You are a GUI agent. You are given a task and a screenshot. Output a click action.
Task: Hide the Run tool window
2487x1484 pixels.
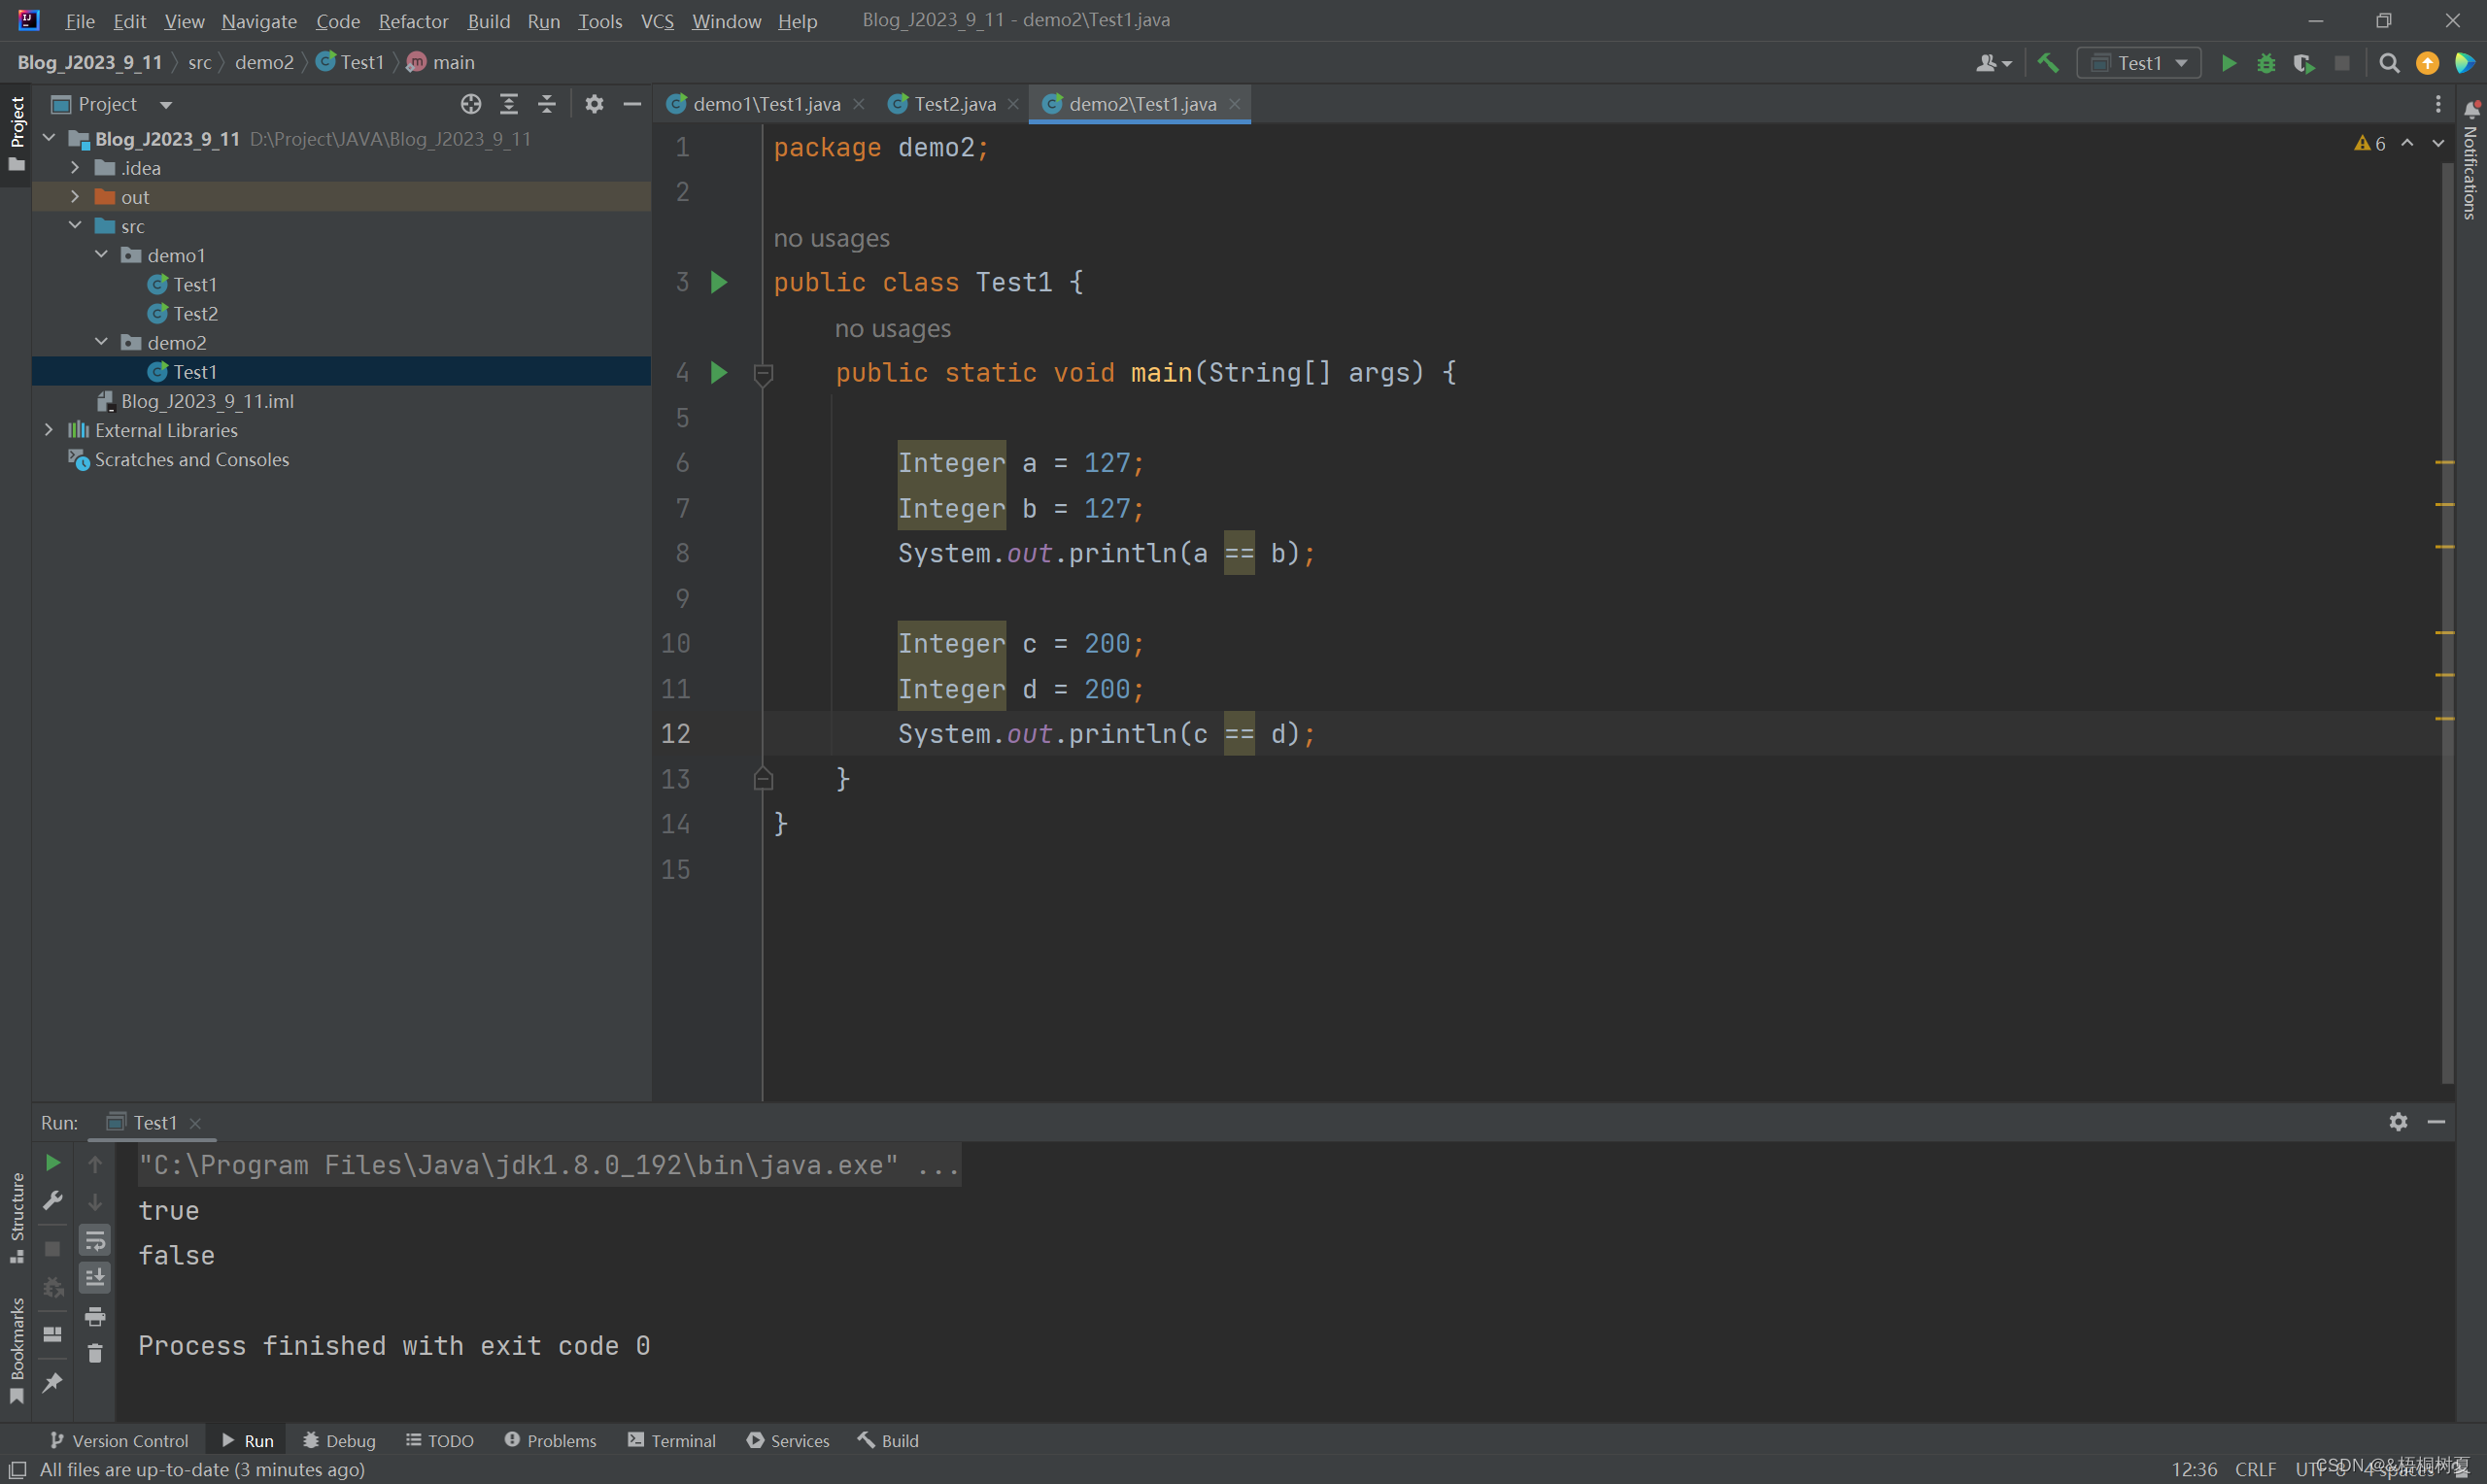(2436, 1122)
